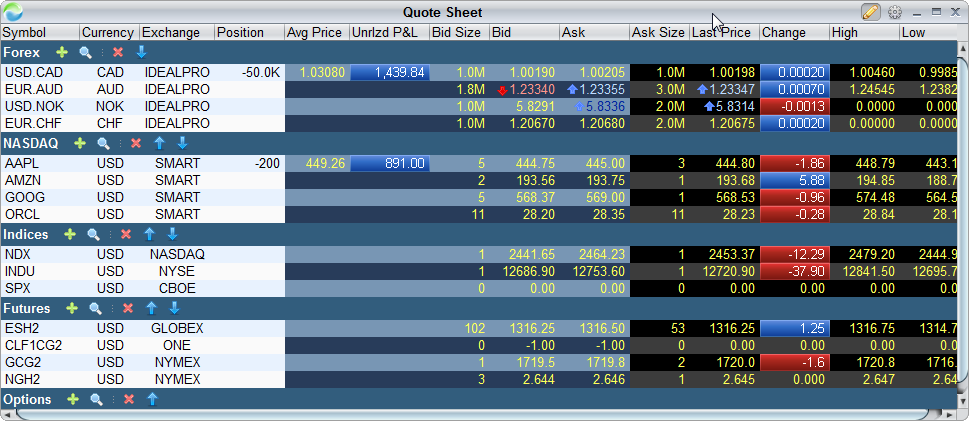
Task: Click the Ask Size column header
Action: pyautogui.click(x=659, y=33)
